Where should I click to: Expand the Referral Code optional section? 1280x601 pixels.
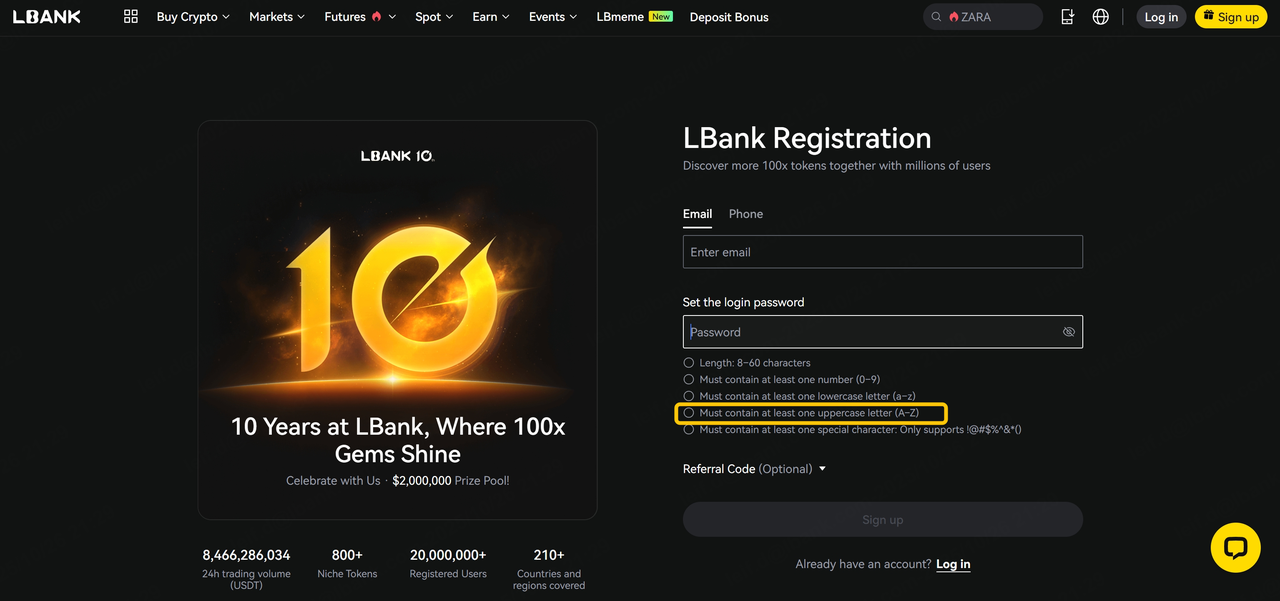point(755,469)
